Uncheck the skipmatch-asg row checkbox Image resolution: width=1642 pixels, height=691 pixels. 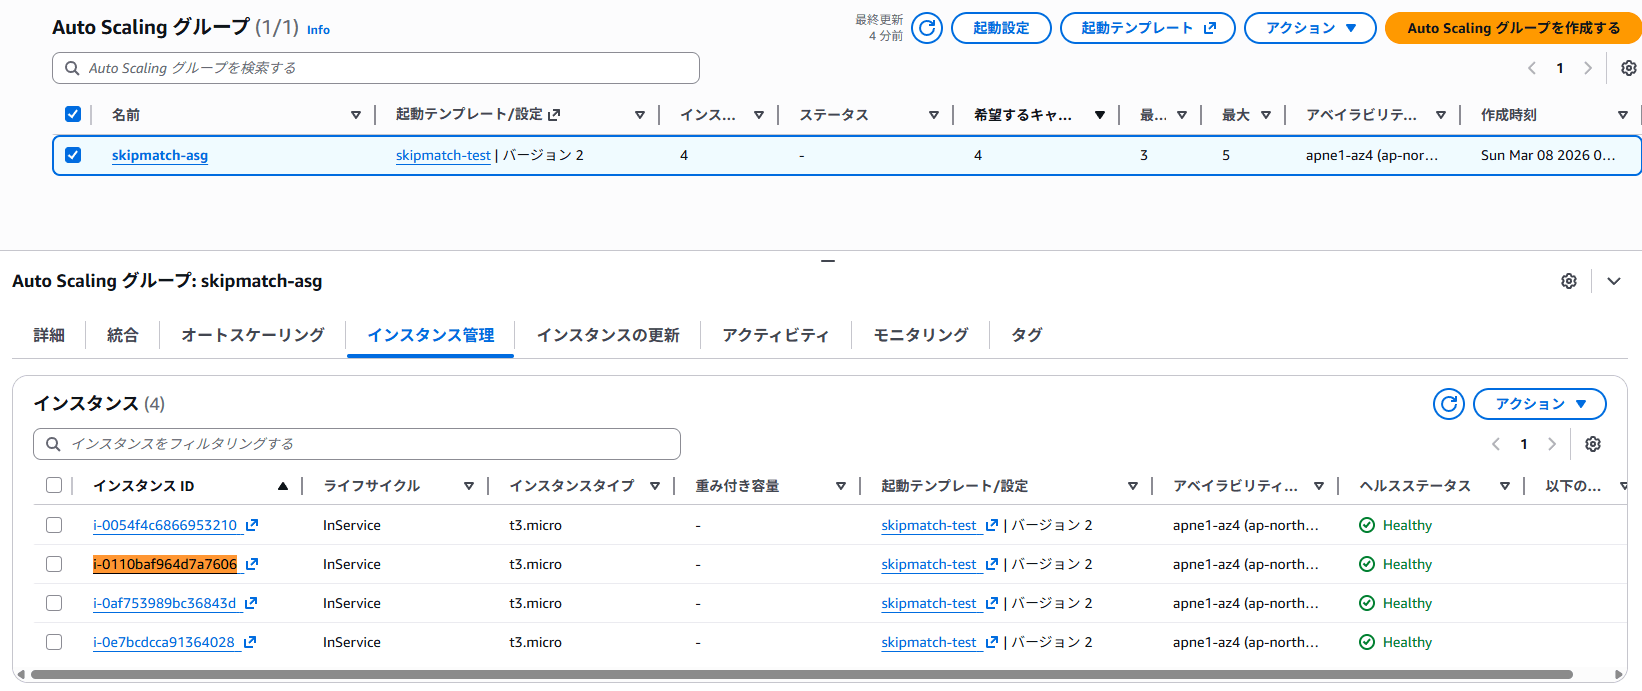(73, 155)
